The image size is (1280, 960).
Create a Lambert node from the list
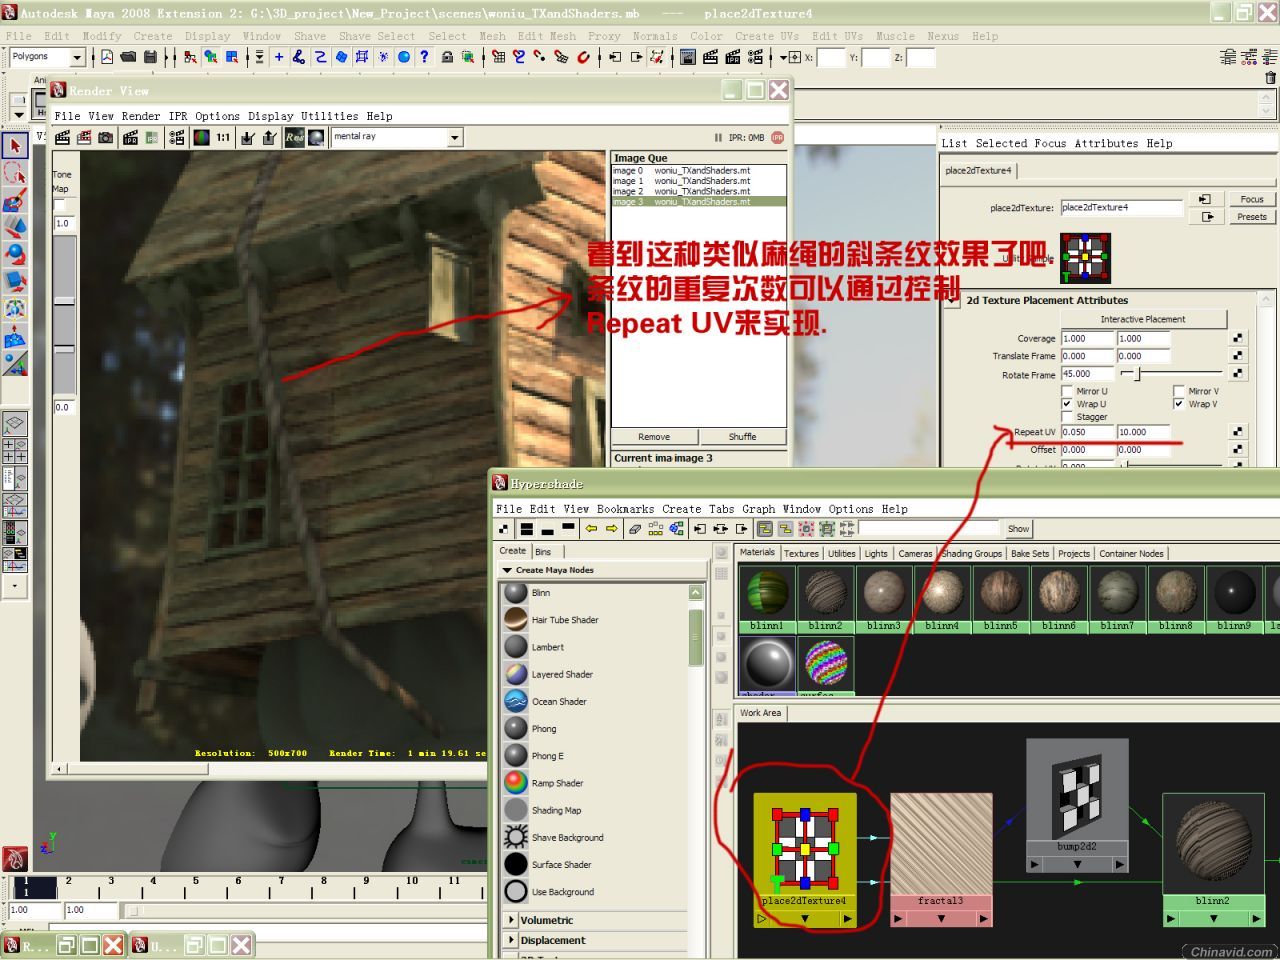click(548, 647)
